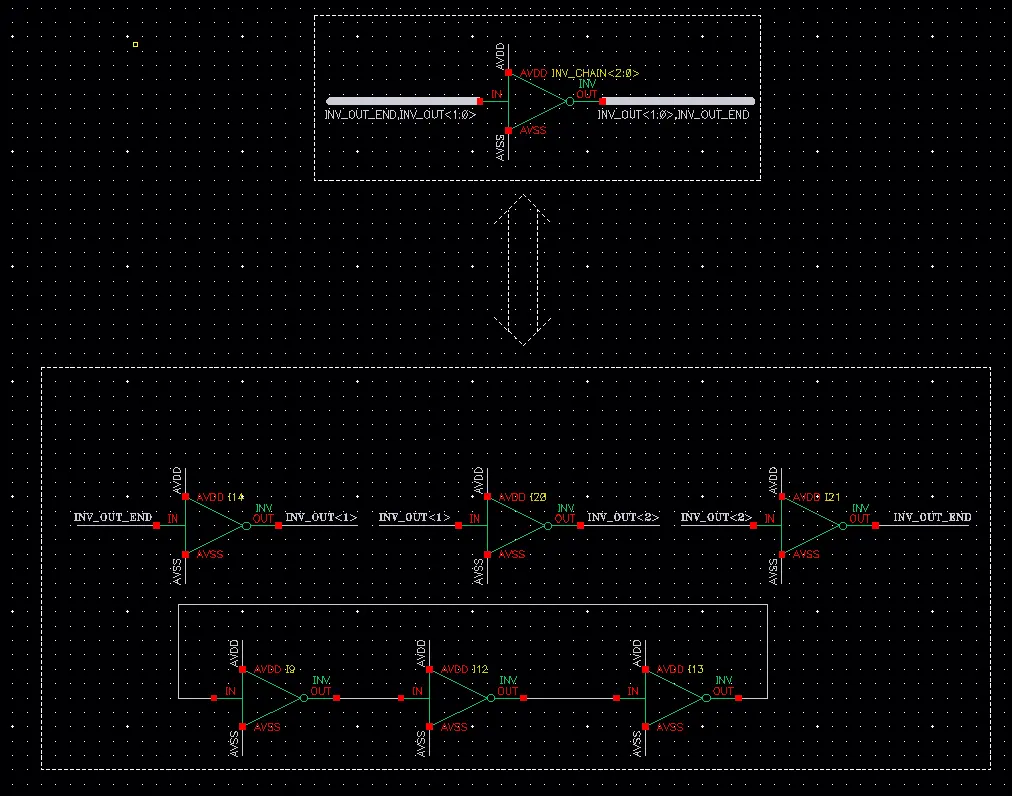Image resolution: width=1012 pixels, height=796 pixels.
Task: Click the IN pin of inverter I12
Action: click(401, 698)
